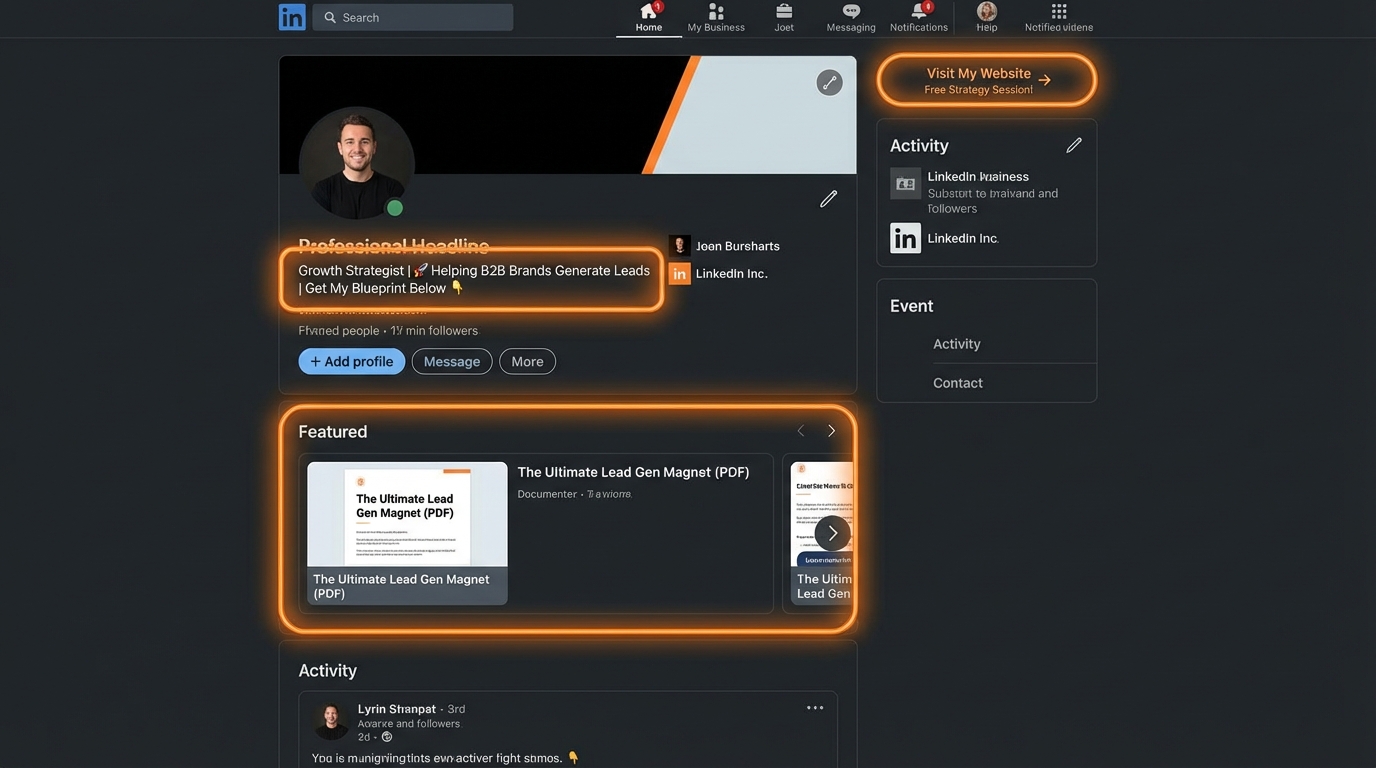The image size is (1376, 768).
Task: Edit the cover banner with pencil icon
Action: 828,81
